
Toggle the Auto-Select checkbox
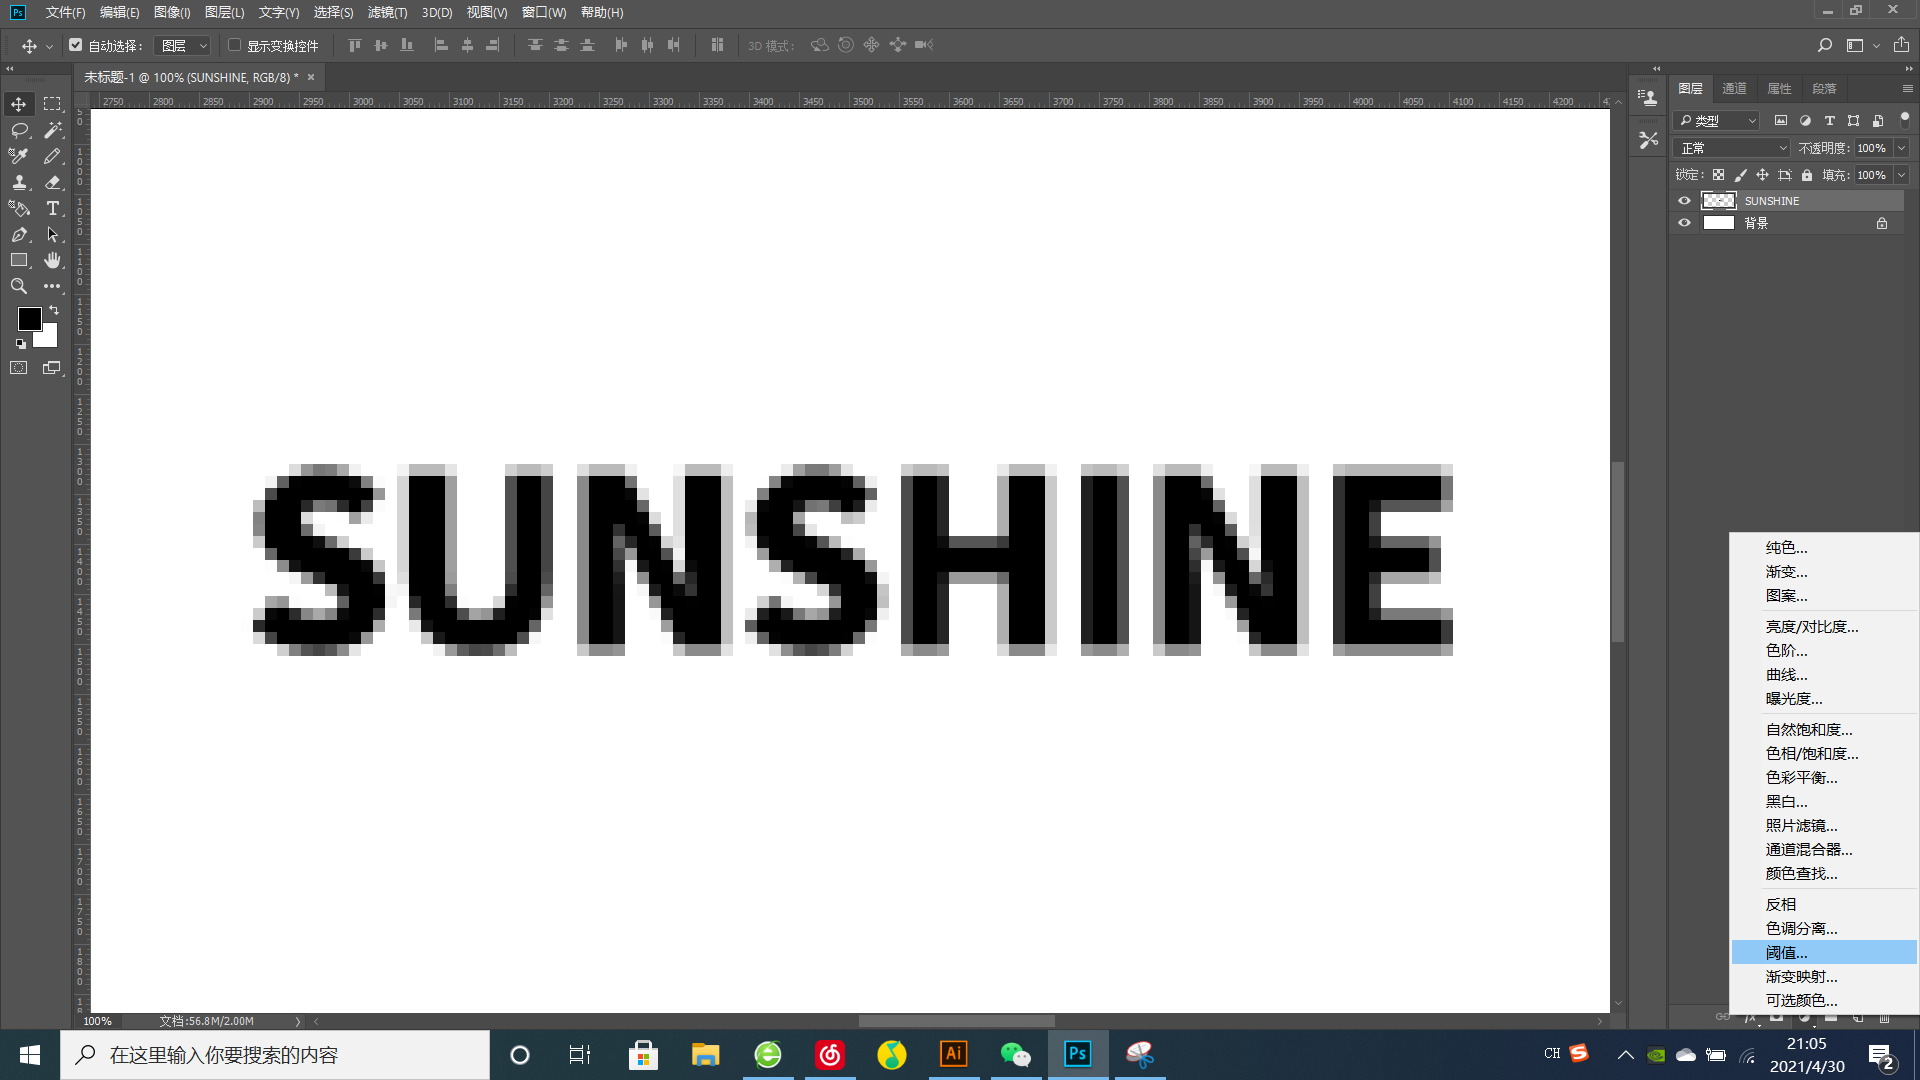(x=76, y=45)
